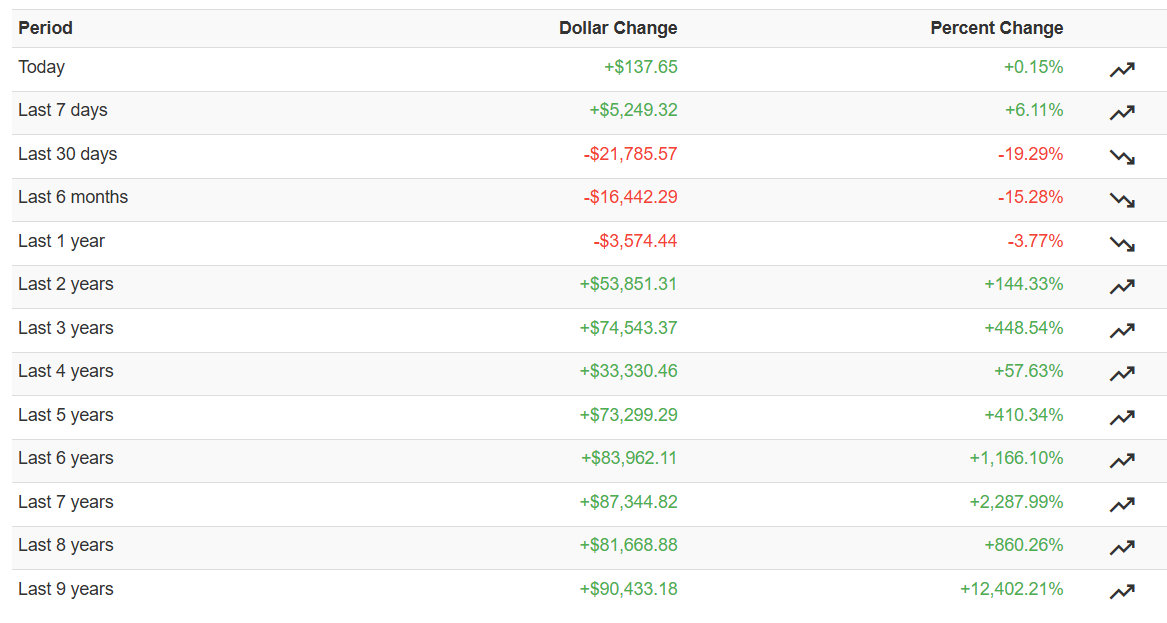Click the trend-down icon for Last 6 months
1167x623 pixels.
point(1122,199)
